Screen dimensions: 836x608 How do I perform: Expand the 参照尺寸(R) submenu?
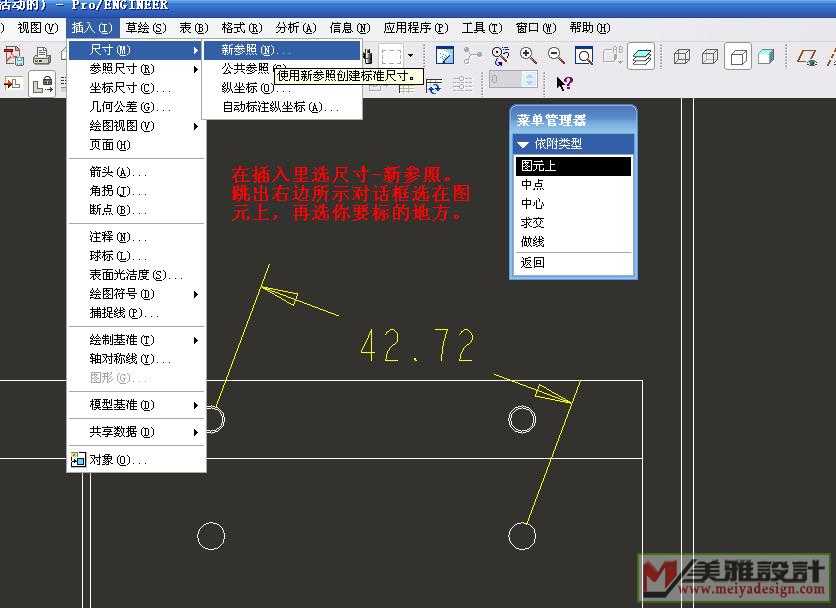135,69
